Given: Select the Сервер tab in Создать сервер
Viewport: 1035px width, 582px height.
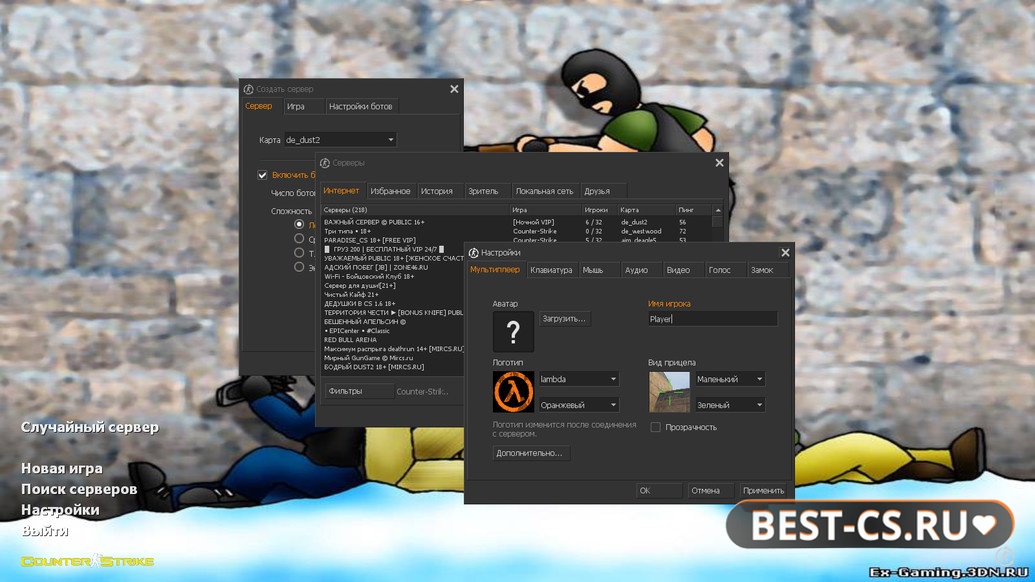Looking at the screenshot, I should pyautogui.click(x=259, y=106).
